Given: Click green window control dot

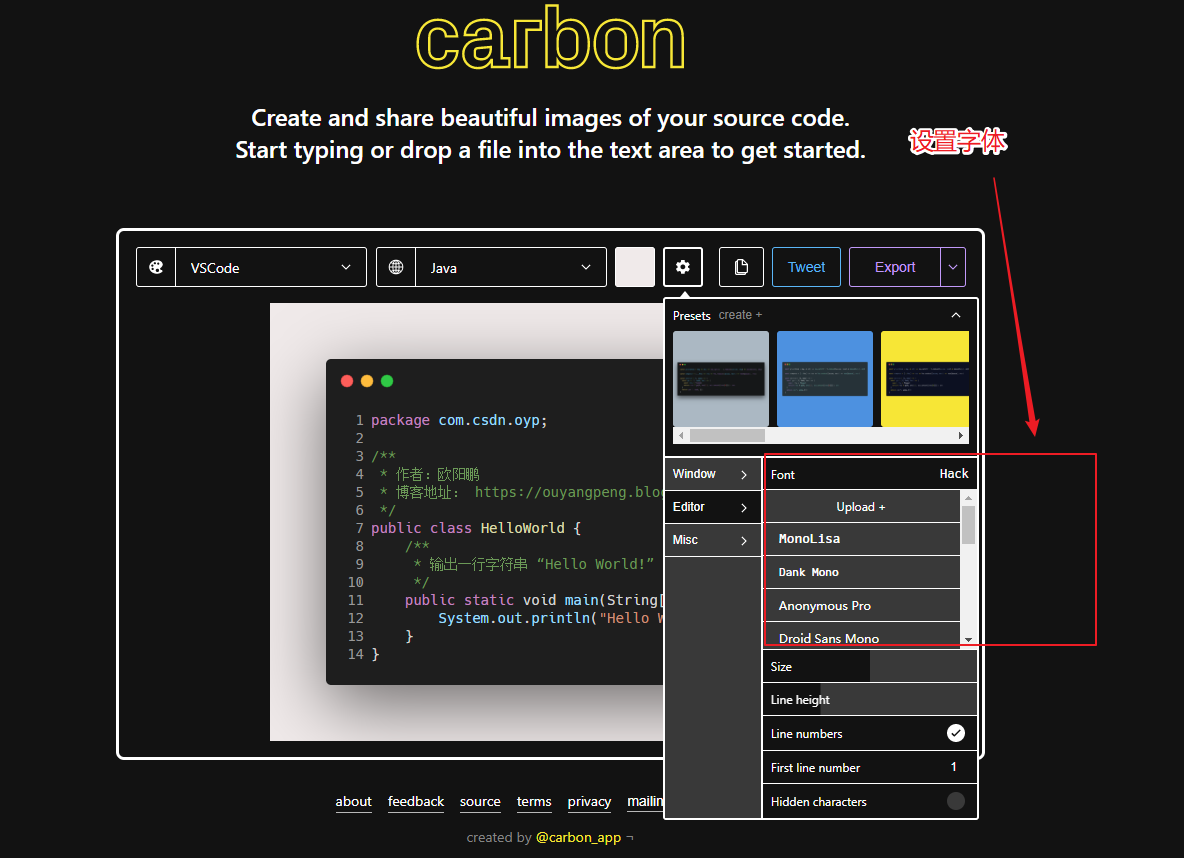Looking at the screenshot, I should (387, 381).
